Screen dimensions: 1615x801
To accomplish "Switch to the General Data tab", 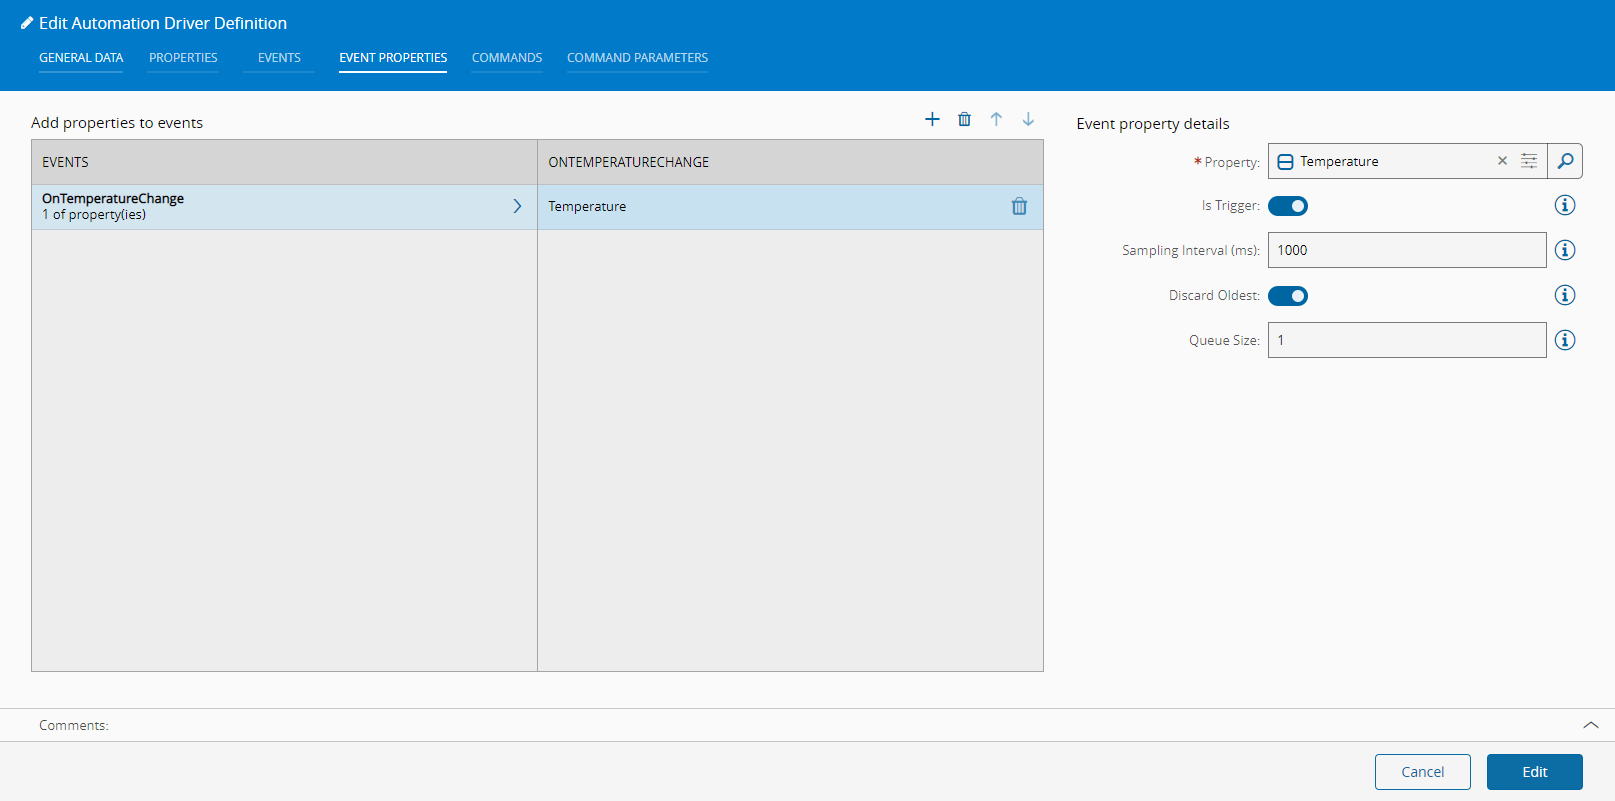I will (81, 58).
